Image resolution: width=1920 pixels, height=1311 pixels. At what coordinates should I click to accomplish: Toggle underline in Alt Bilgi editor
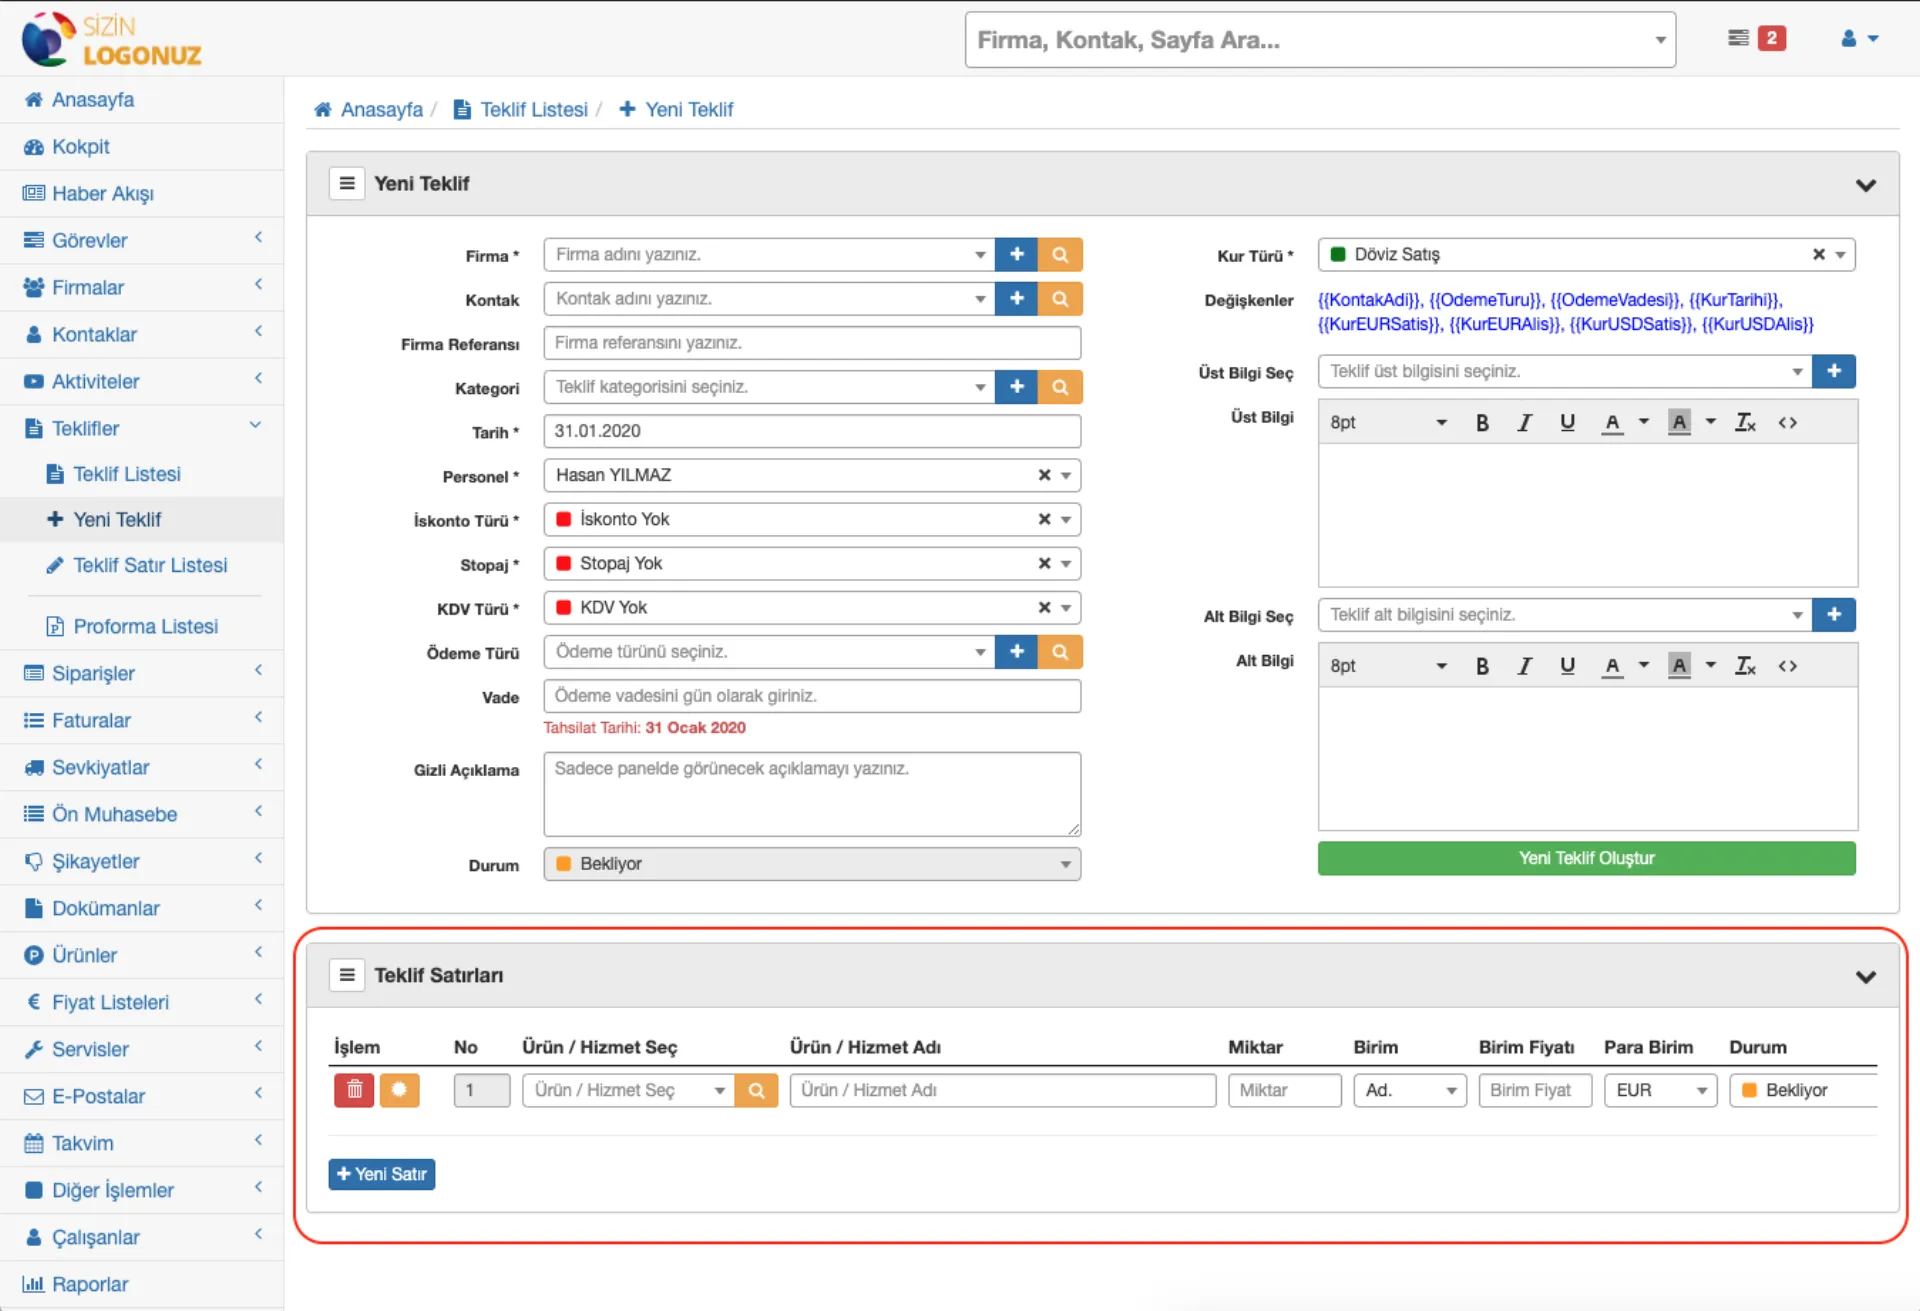click(x=1567, y=666)
